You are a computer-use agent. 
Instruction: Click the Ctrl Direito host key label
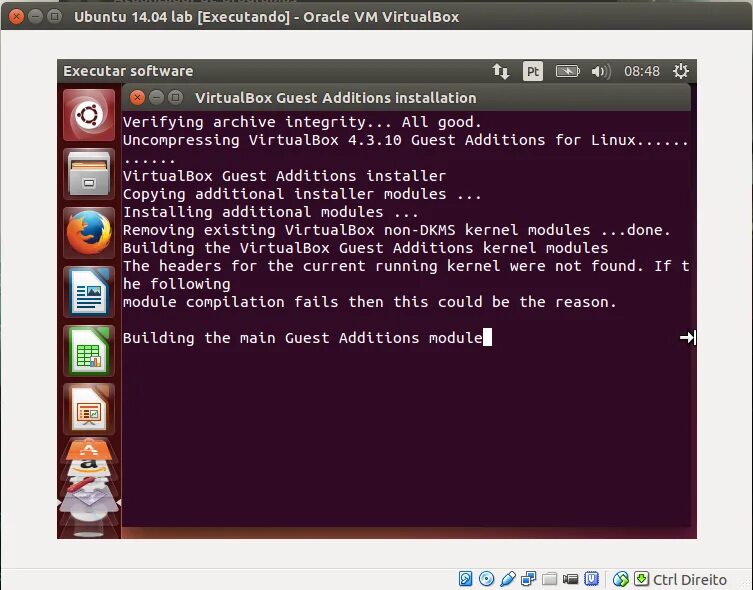click(690, 579)
